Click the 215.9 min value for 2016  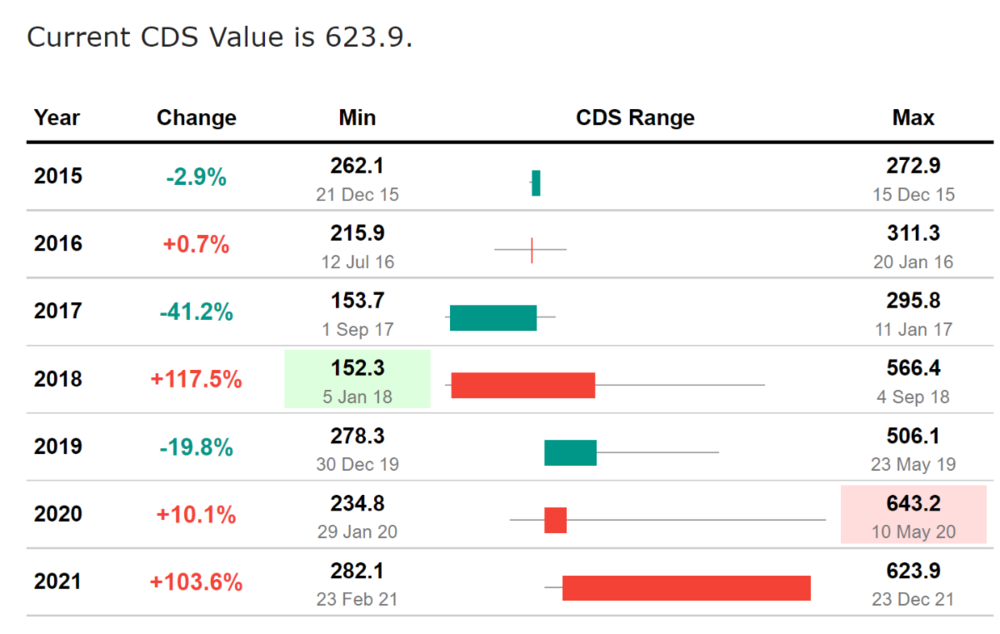[x=357, y=233]
